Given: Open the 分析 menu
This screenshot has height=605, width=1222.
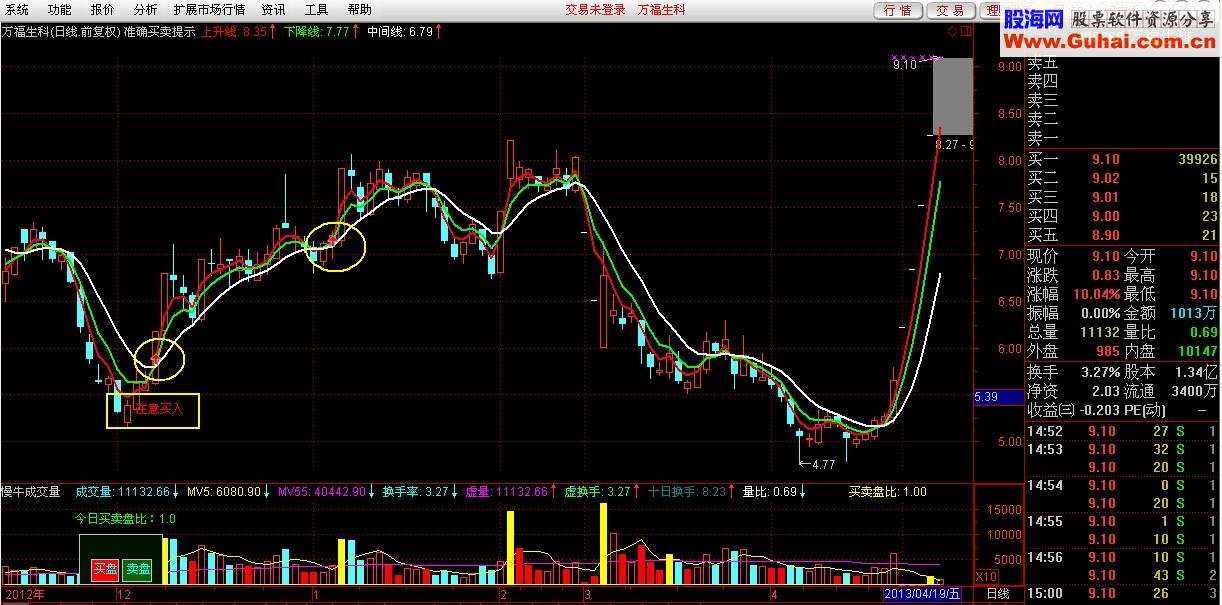Looking at the screenshot, I should tap(145, 10).
